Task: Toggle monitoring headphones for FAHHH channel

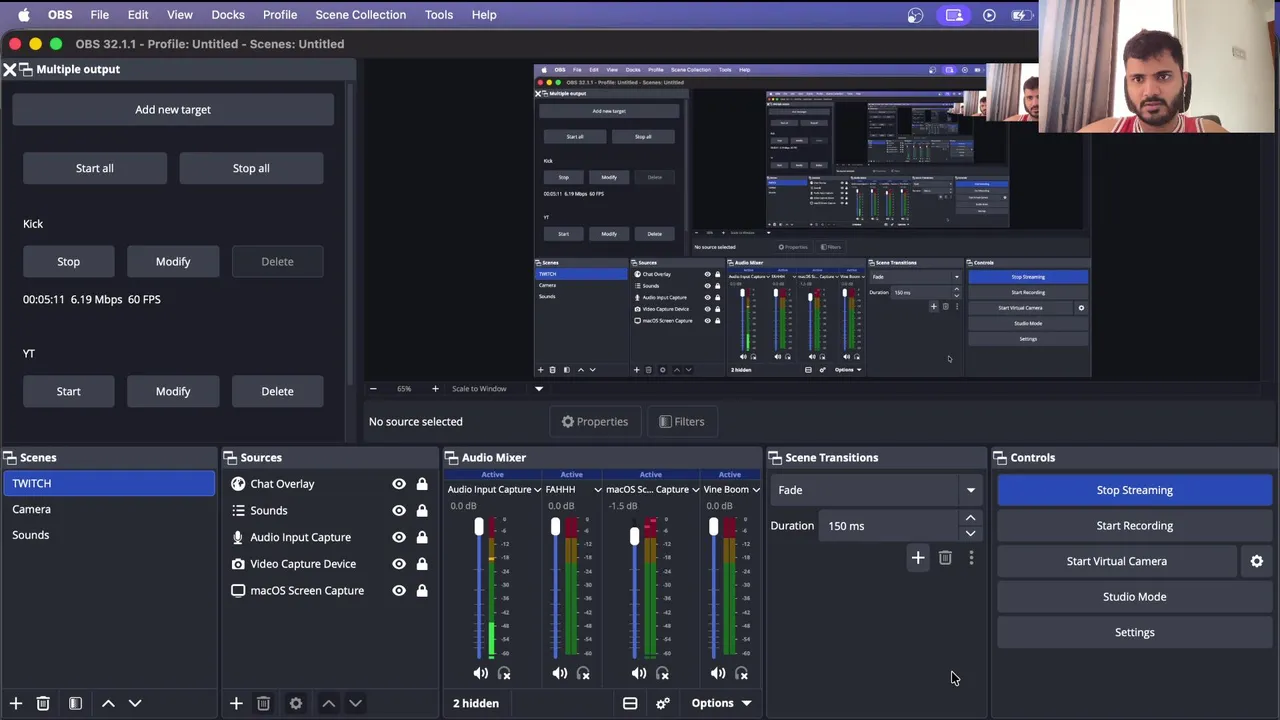Action: [x=583, y=673]
